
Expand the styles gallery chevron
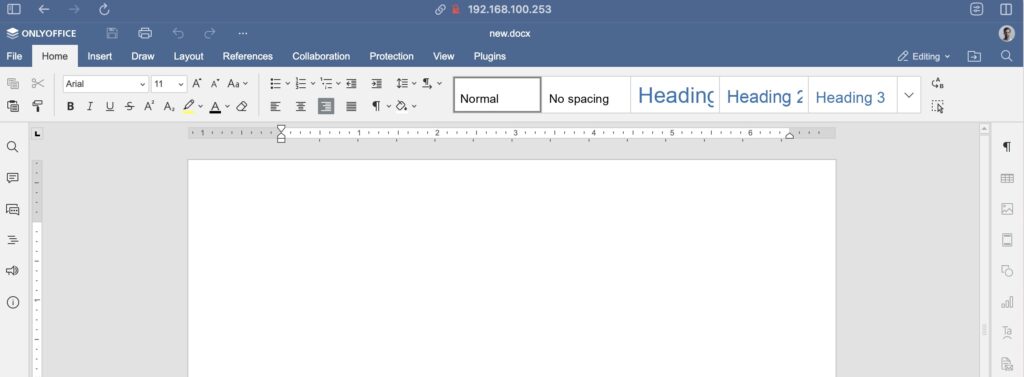(908, 95)
